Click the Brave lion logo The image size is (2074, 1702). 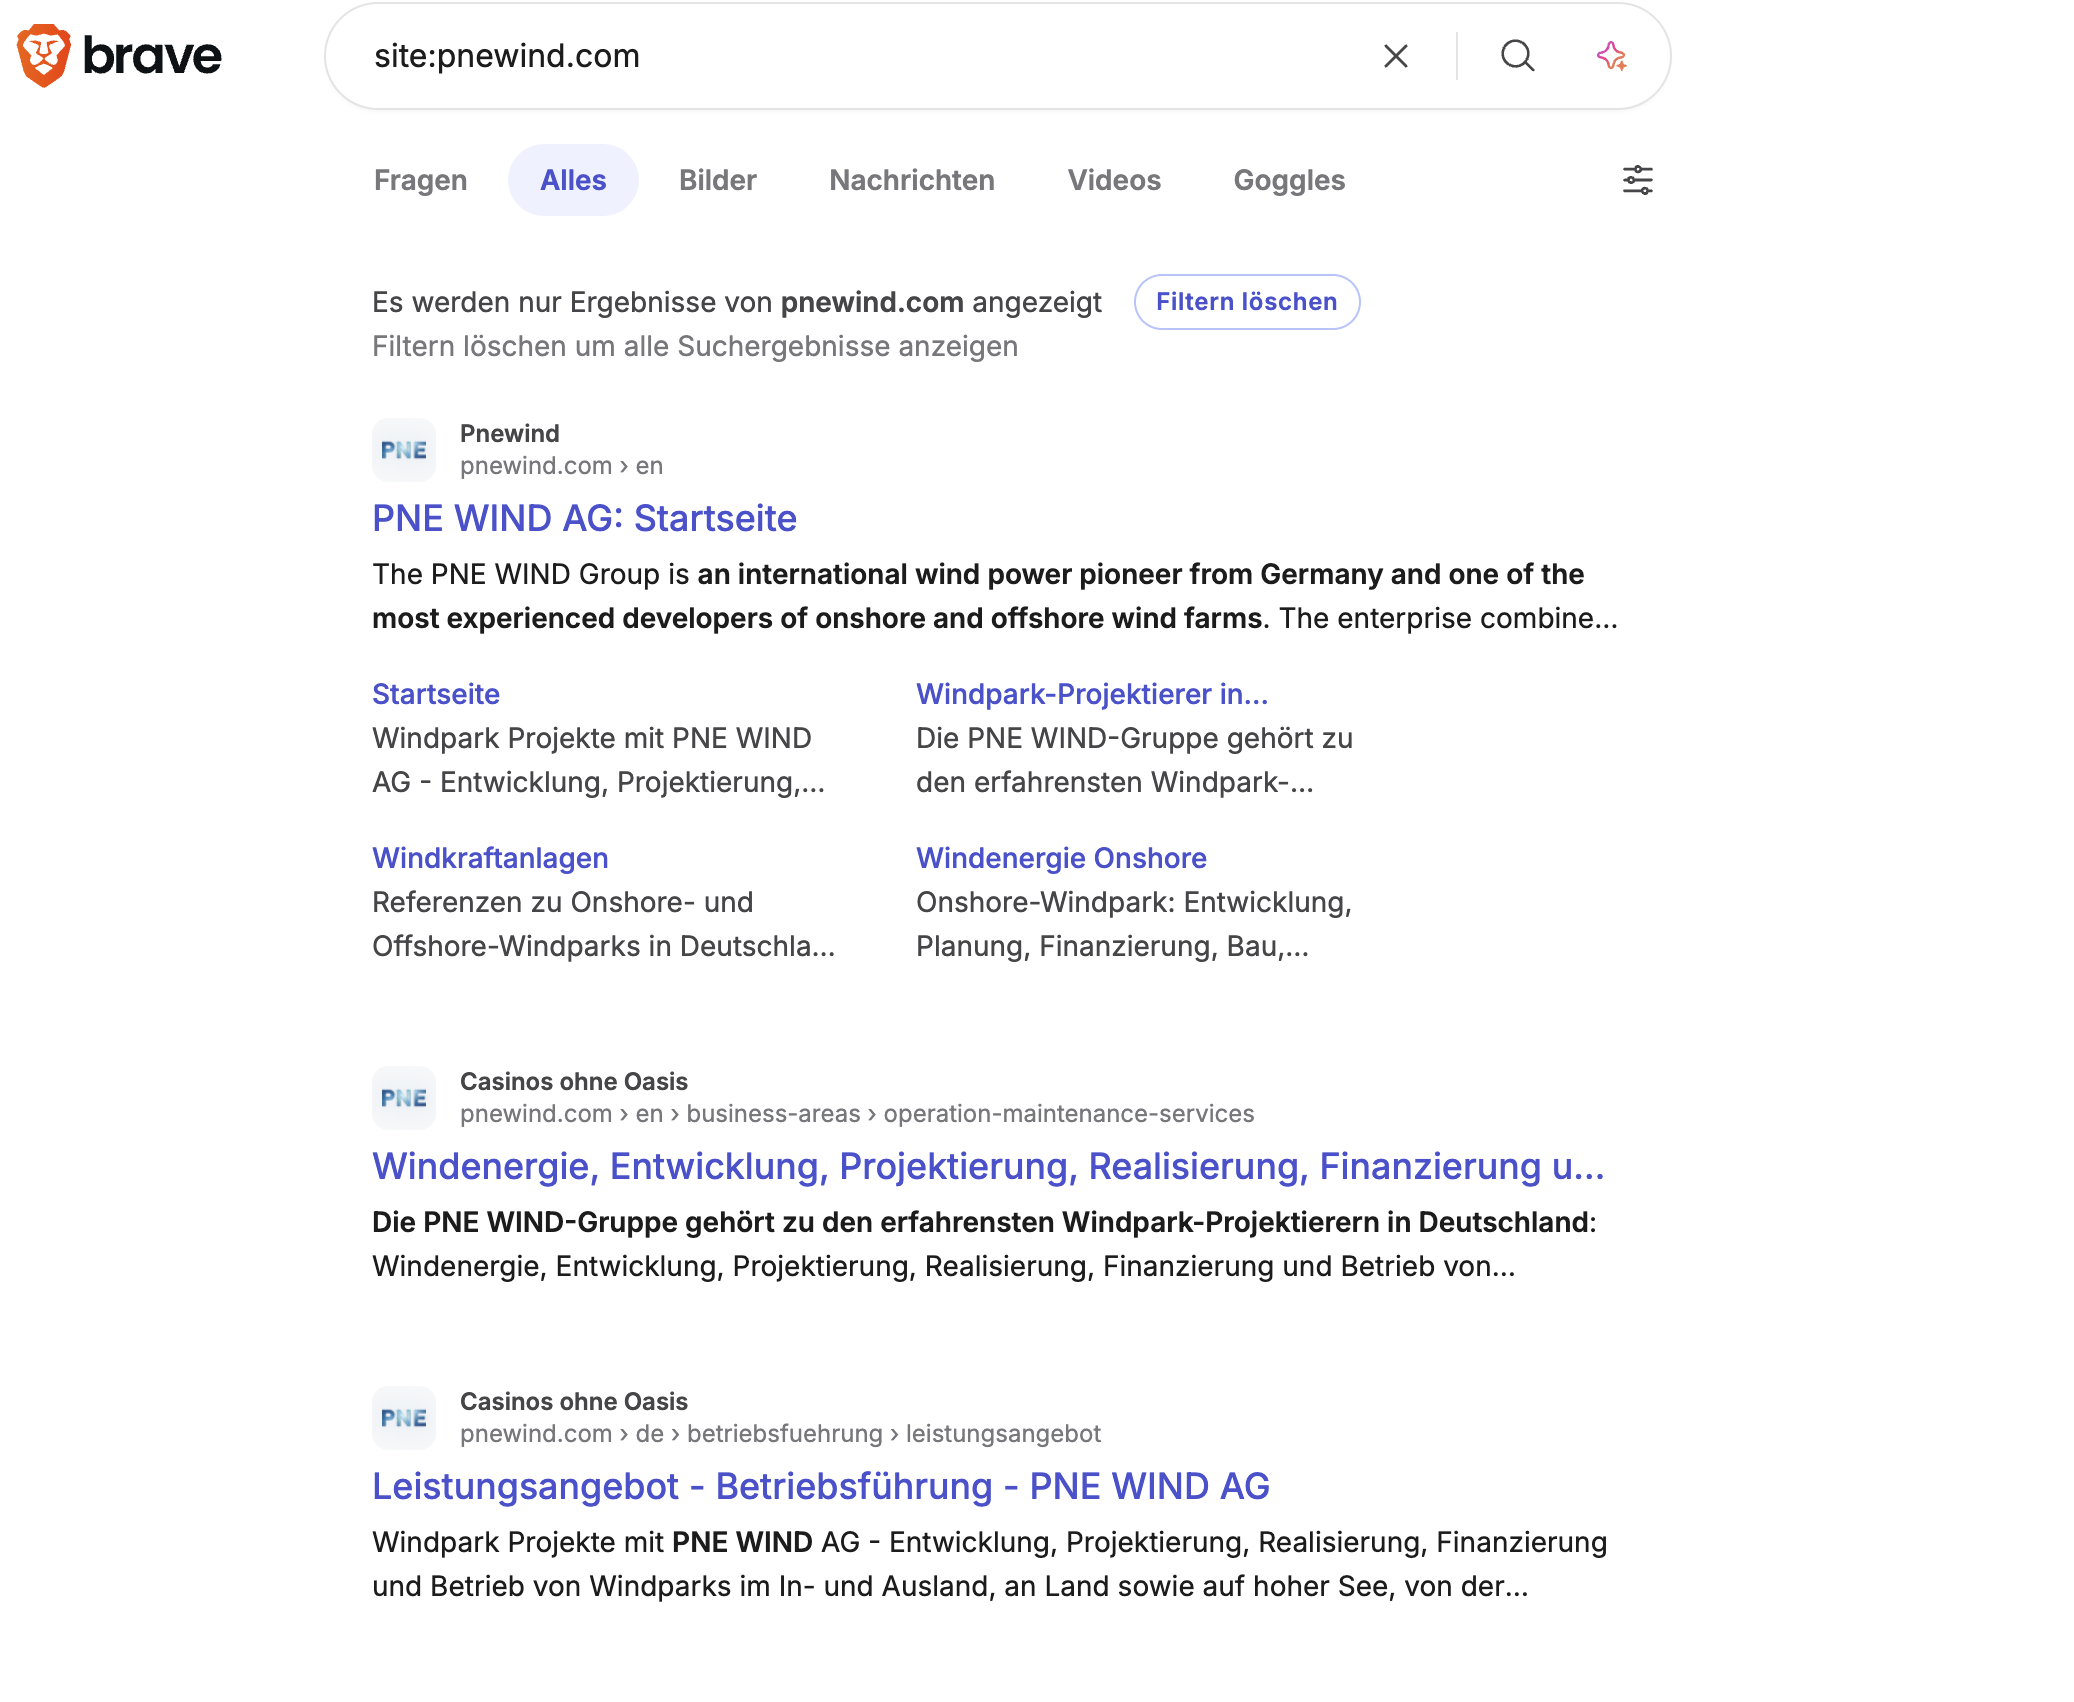point(44,55)
